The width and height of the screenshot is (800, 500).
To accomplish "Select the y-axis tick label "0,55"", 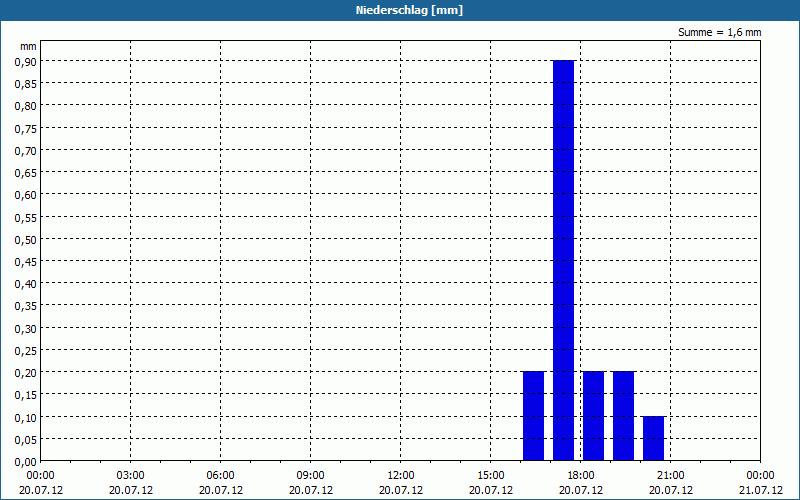I will coord(26,217).
